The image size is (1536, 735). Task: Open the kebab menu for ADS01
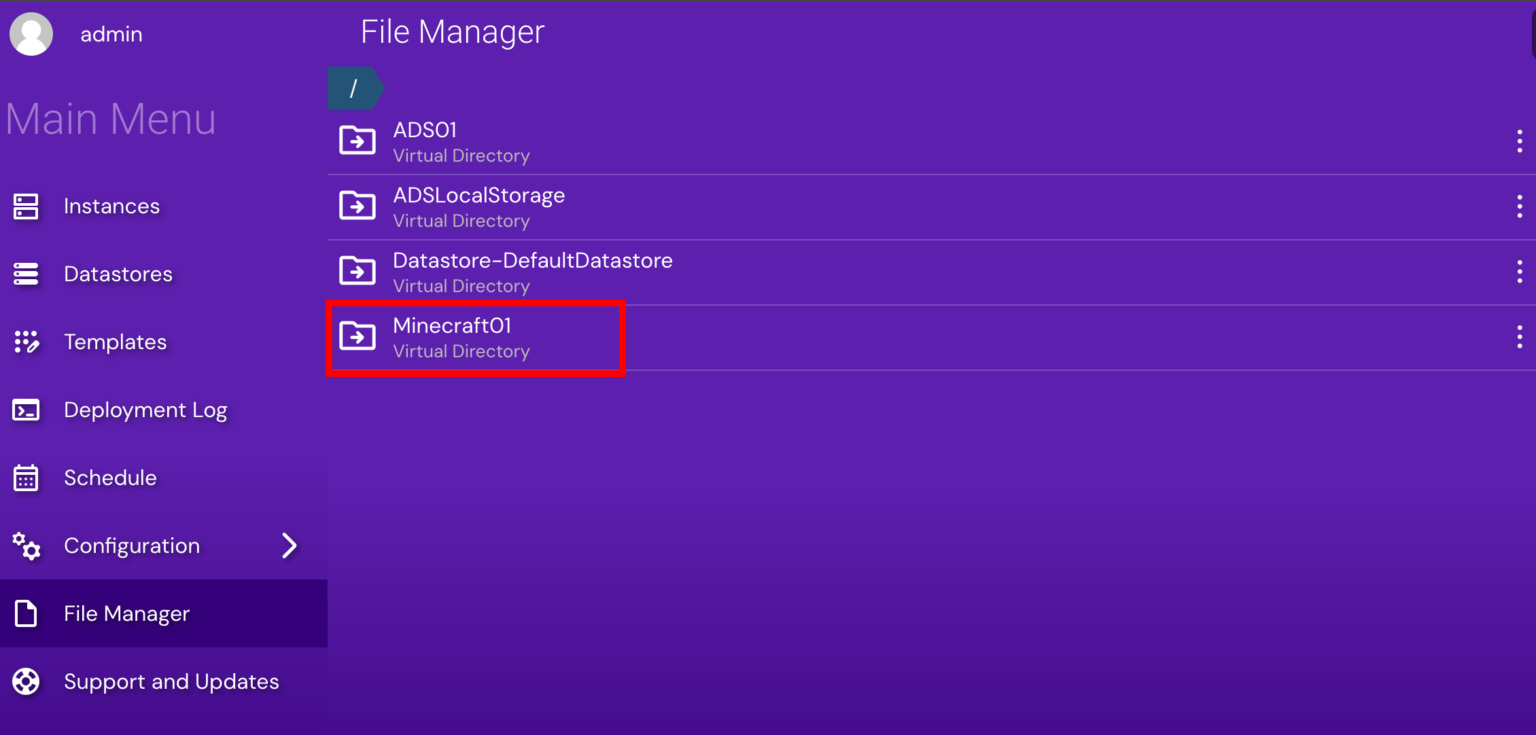click(x=1519, y=141)
